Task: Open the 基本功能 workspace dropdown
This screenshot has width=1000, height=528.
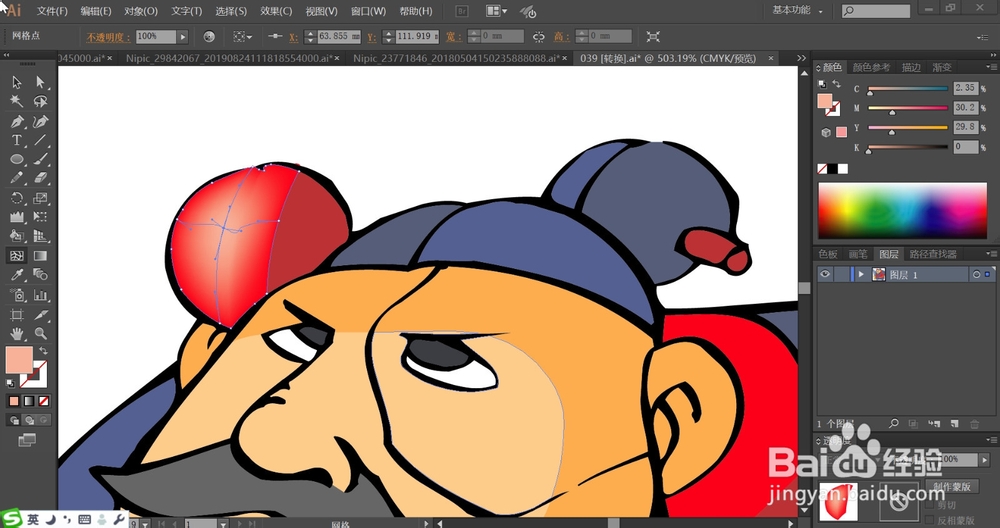Action: coord(797,10)
